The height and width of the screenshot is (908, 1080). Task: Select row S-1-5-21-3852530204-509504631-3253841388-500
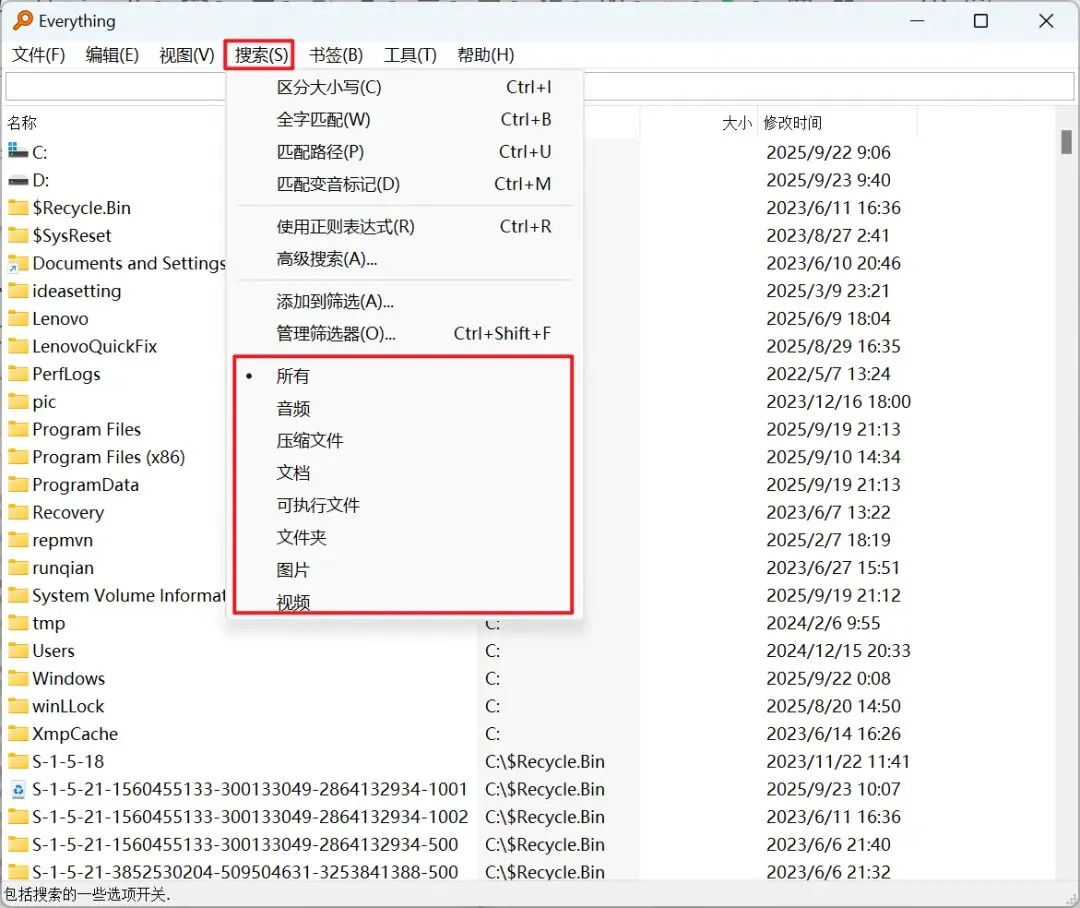245,872
